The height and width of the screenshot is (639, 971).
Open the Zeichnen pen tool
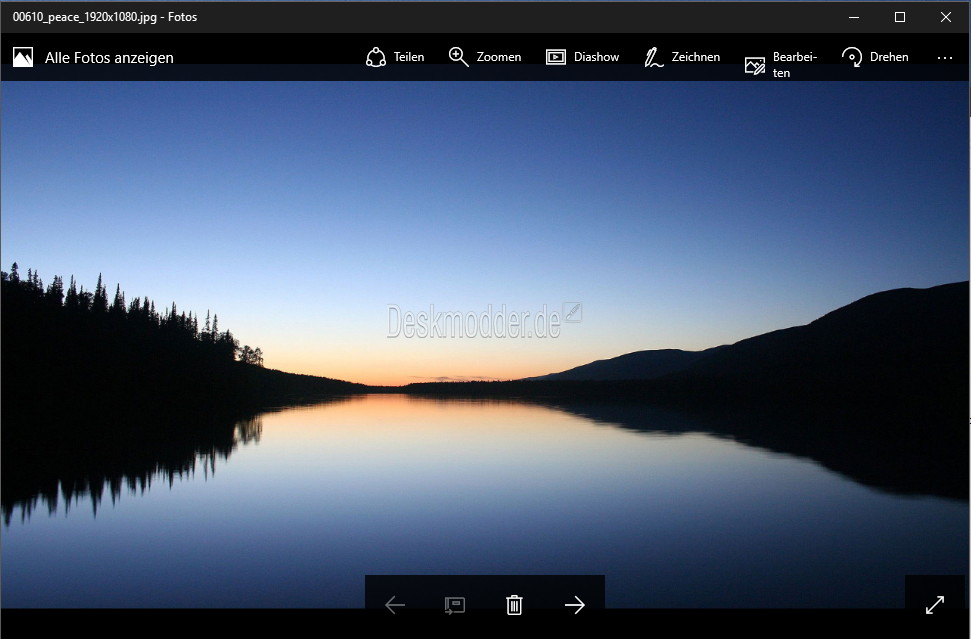653,57
